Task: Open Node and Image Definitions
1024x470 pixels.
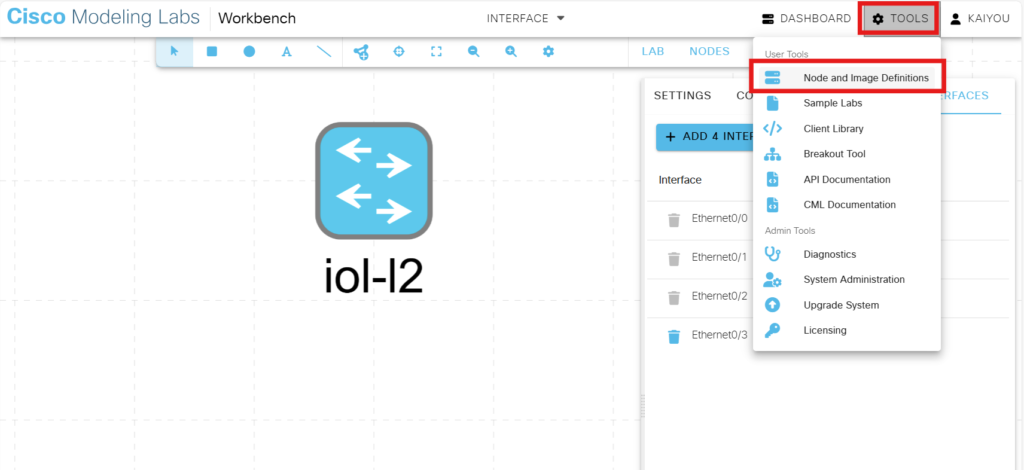Action: point(846,78)
